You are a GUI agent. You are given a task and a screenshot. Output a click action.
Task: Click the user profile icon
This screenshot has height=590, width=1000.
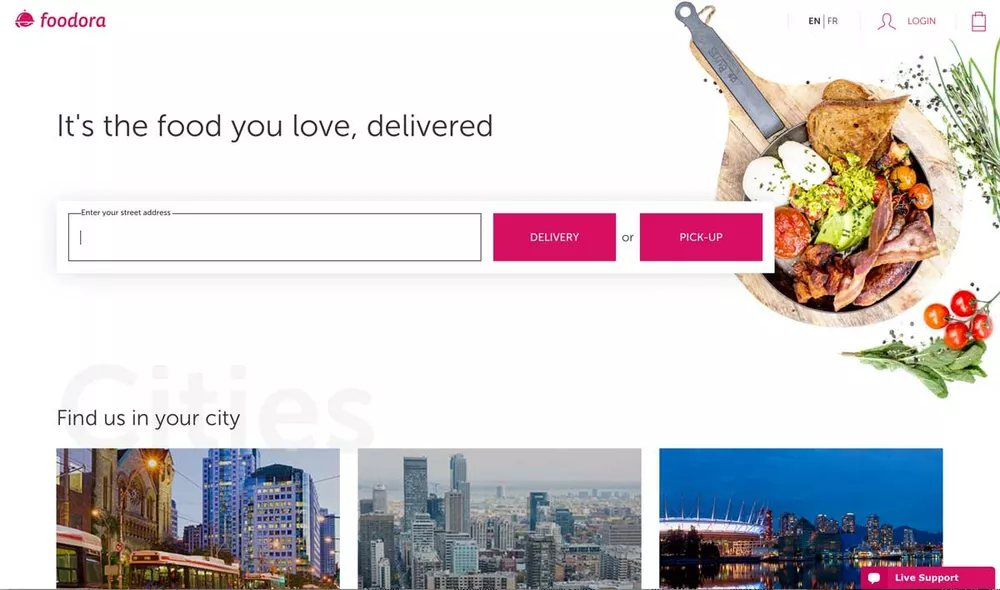886,21
